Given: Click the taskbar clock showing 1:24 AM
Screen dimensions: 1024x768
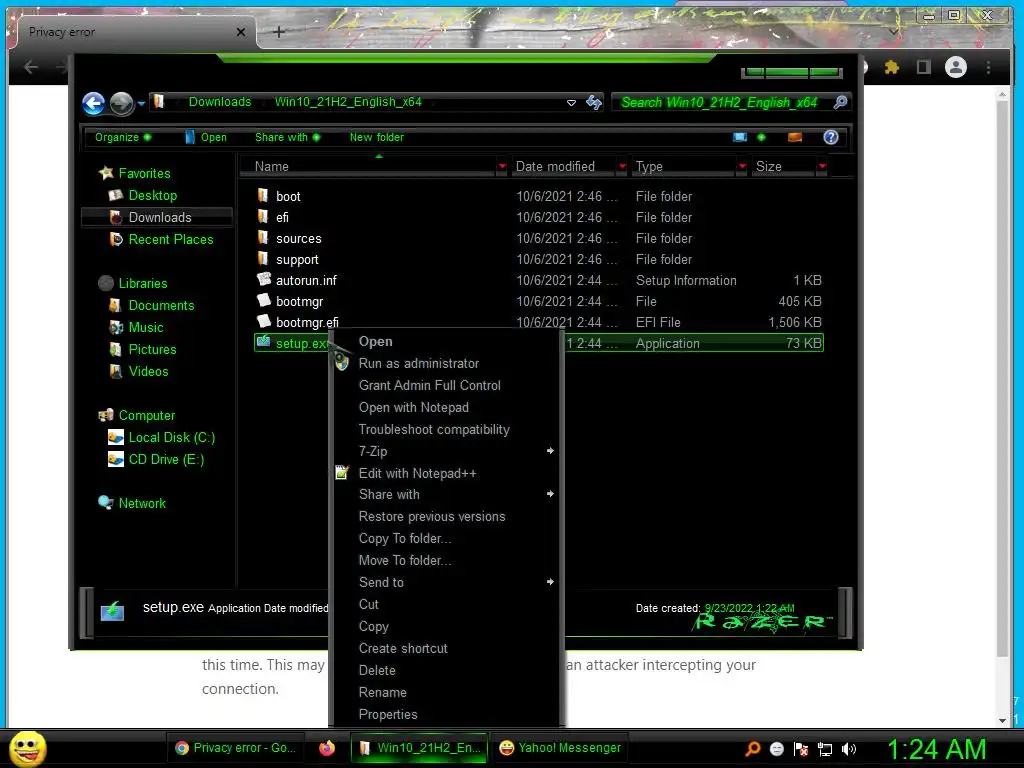Looking at the screenshot, I should coord(936,749).
